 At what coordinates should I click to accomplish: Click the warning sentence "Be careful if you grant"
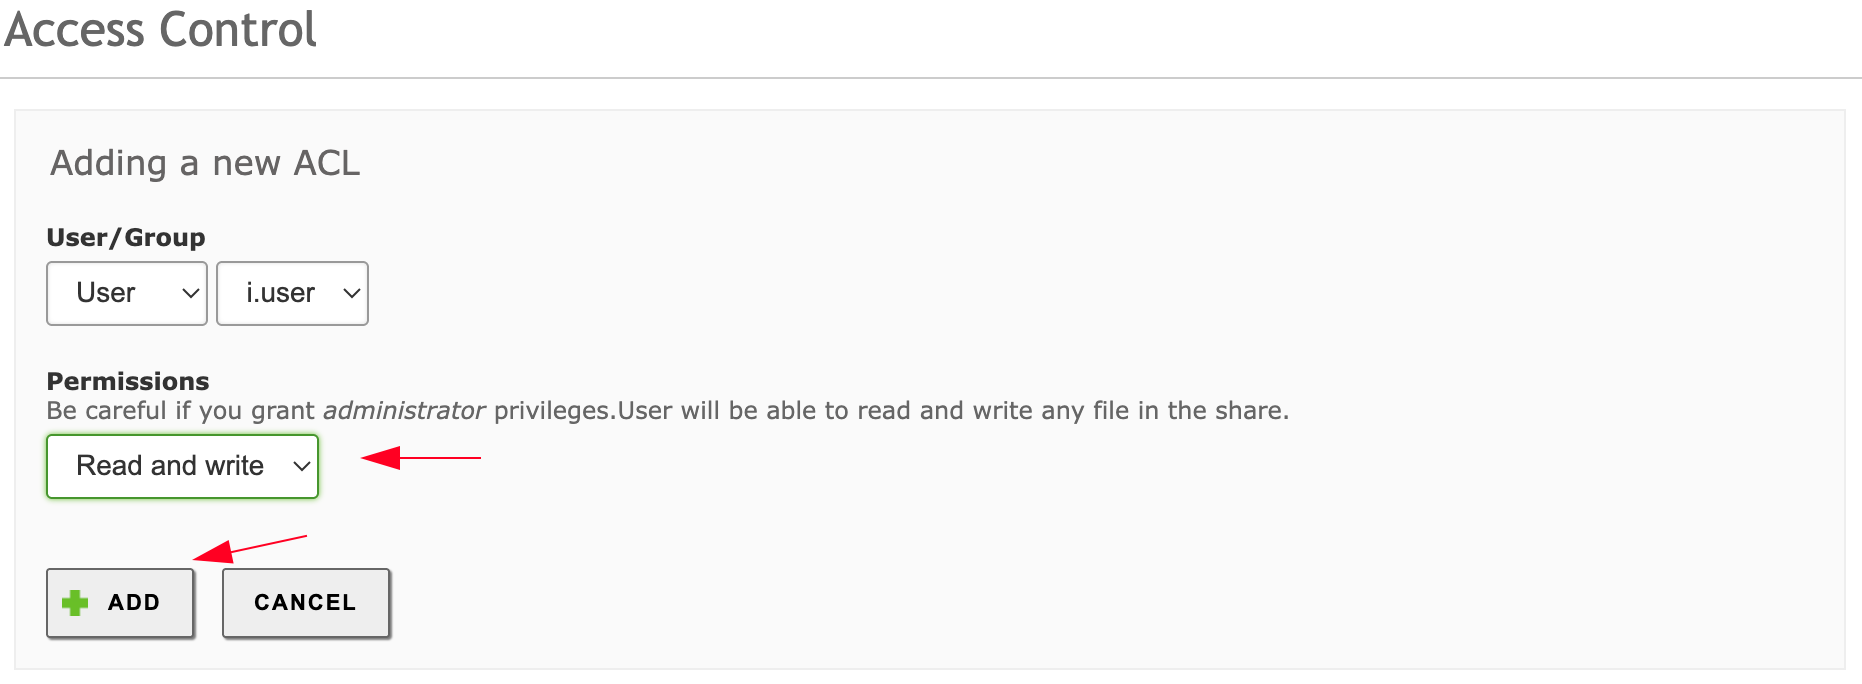182,411
